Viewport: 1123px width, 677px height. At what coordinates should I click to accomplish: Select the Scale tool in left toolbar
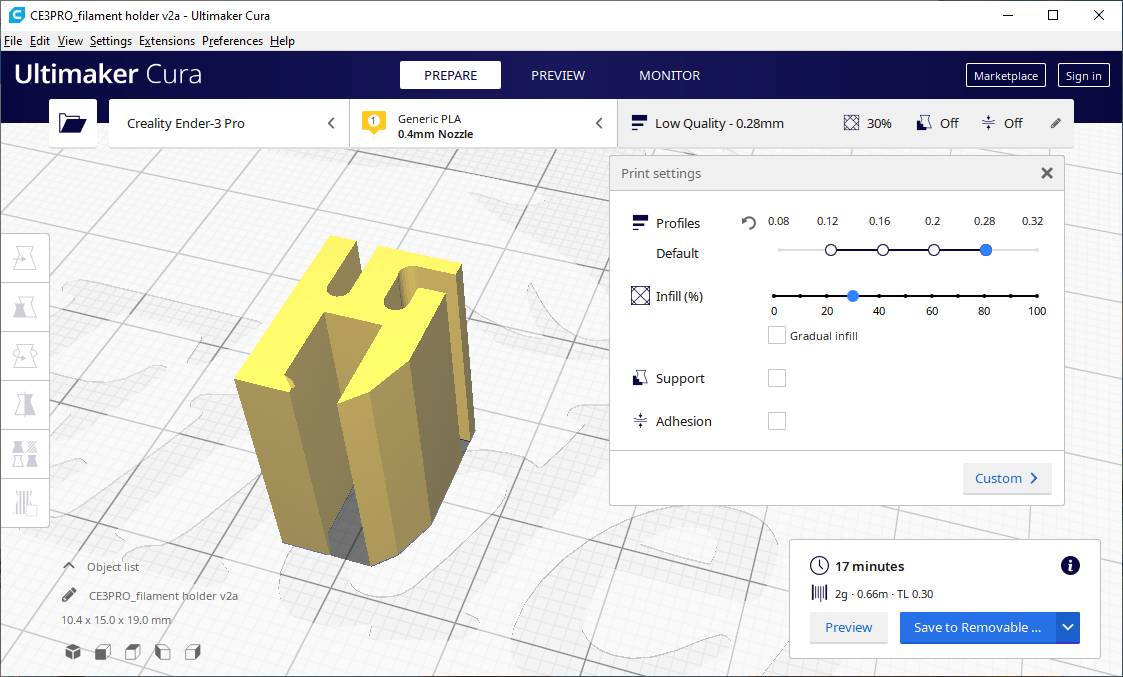(x=25, y=307)
